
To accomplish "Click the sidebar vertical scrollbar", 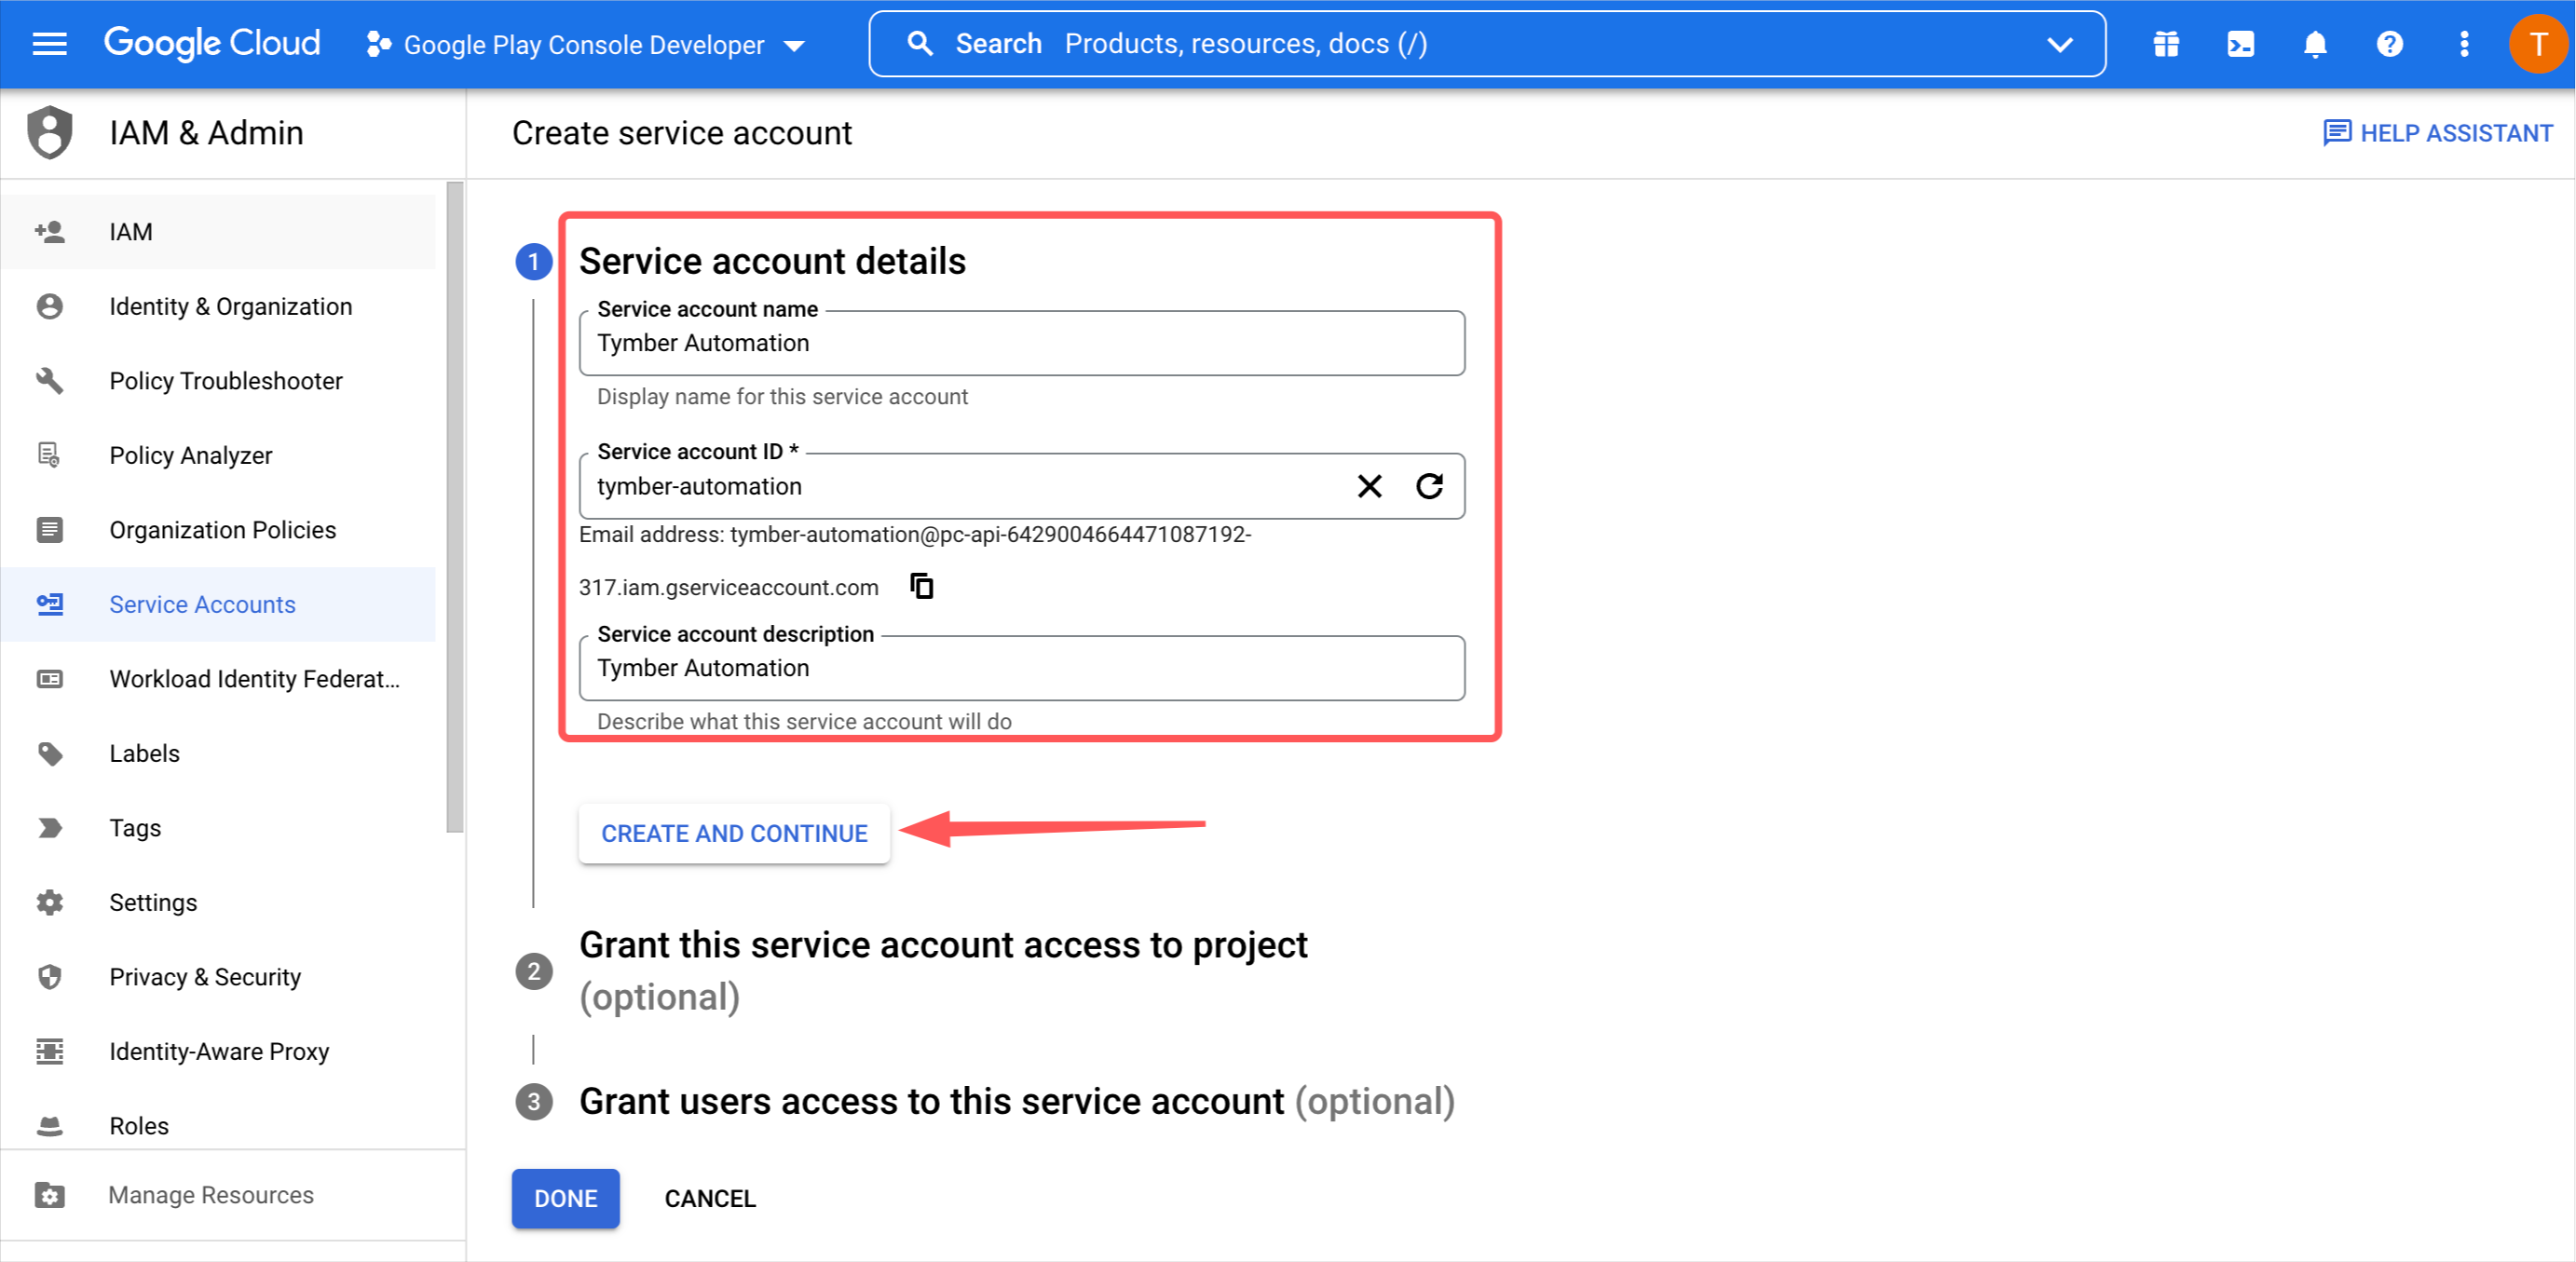I will pos(455,506).
